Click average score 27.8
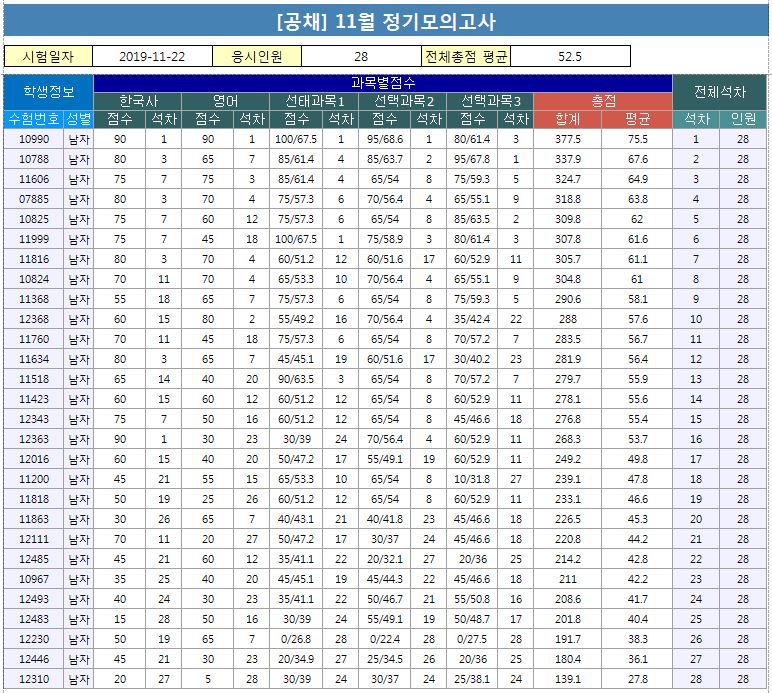Viewport: 772px width, 693px height. [x=637, y=679]
